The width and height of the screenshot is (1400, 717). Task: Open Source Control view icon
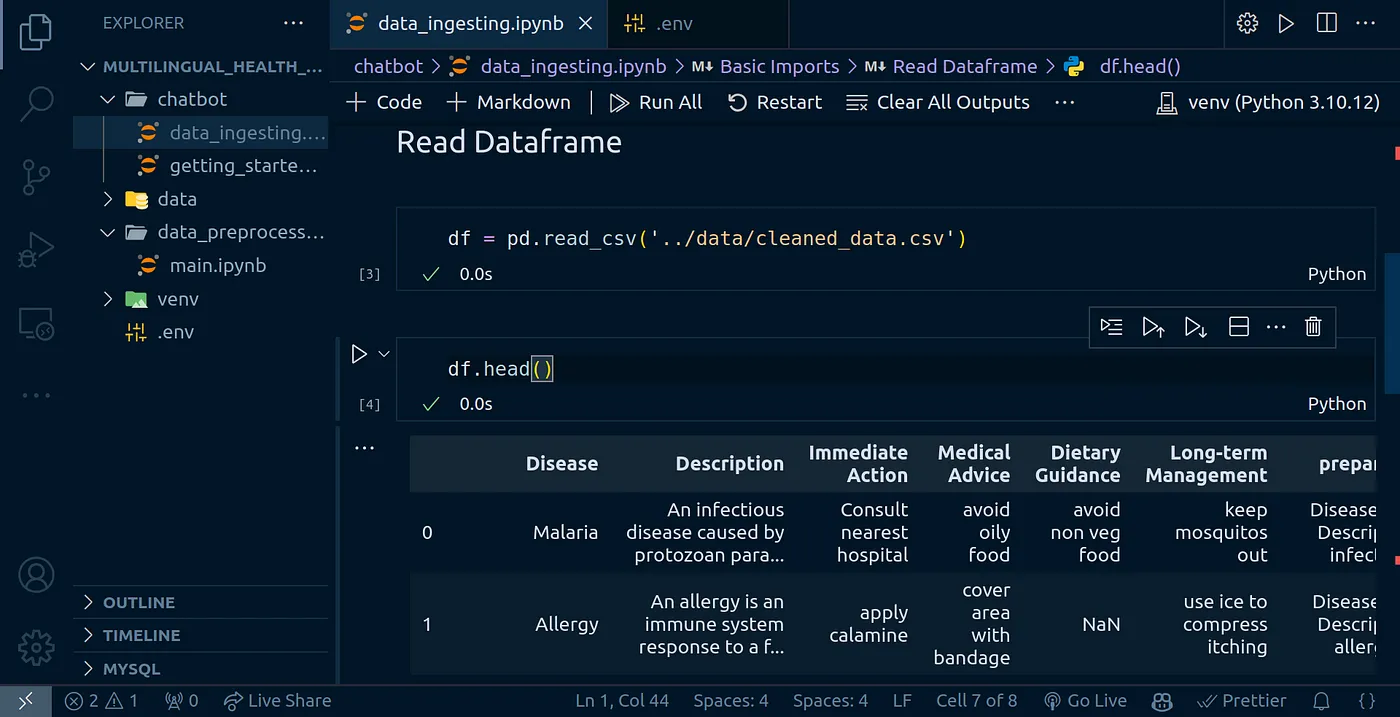coord(36,177)
